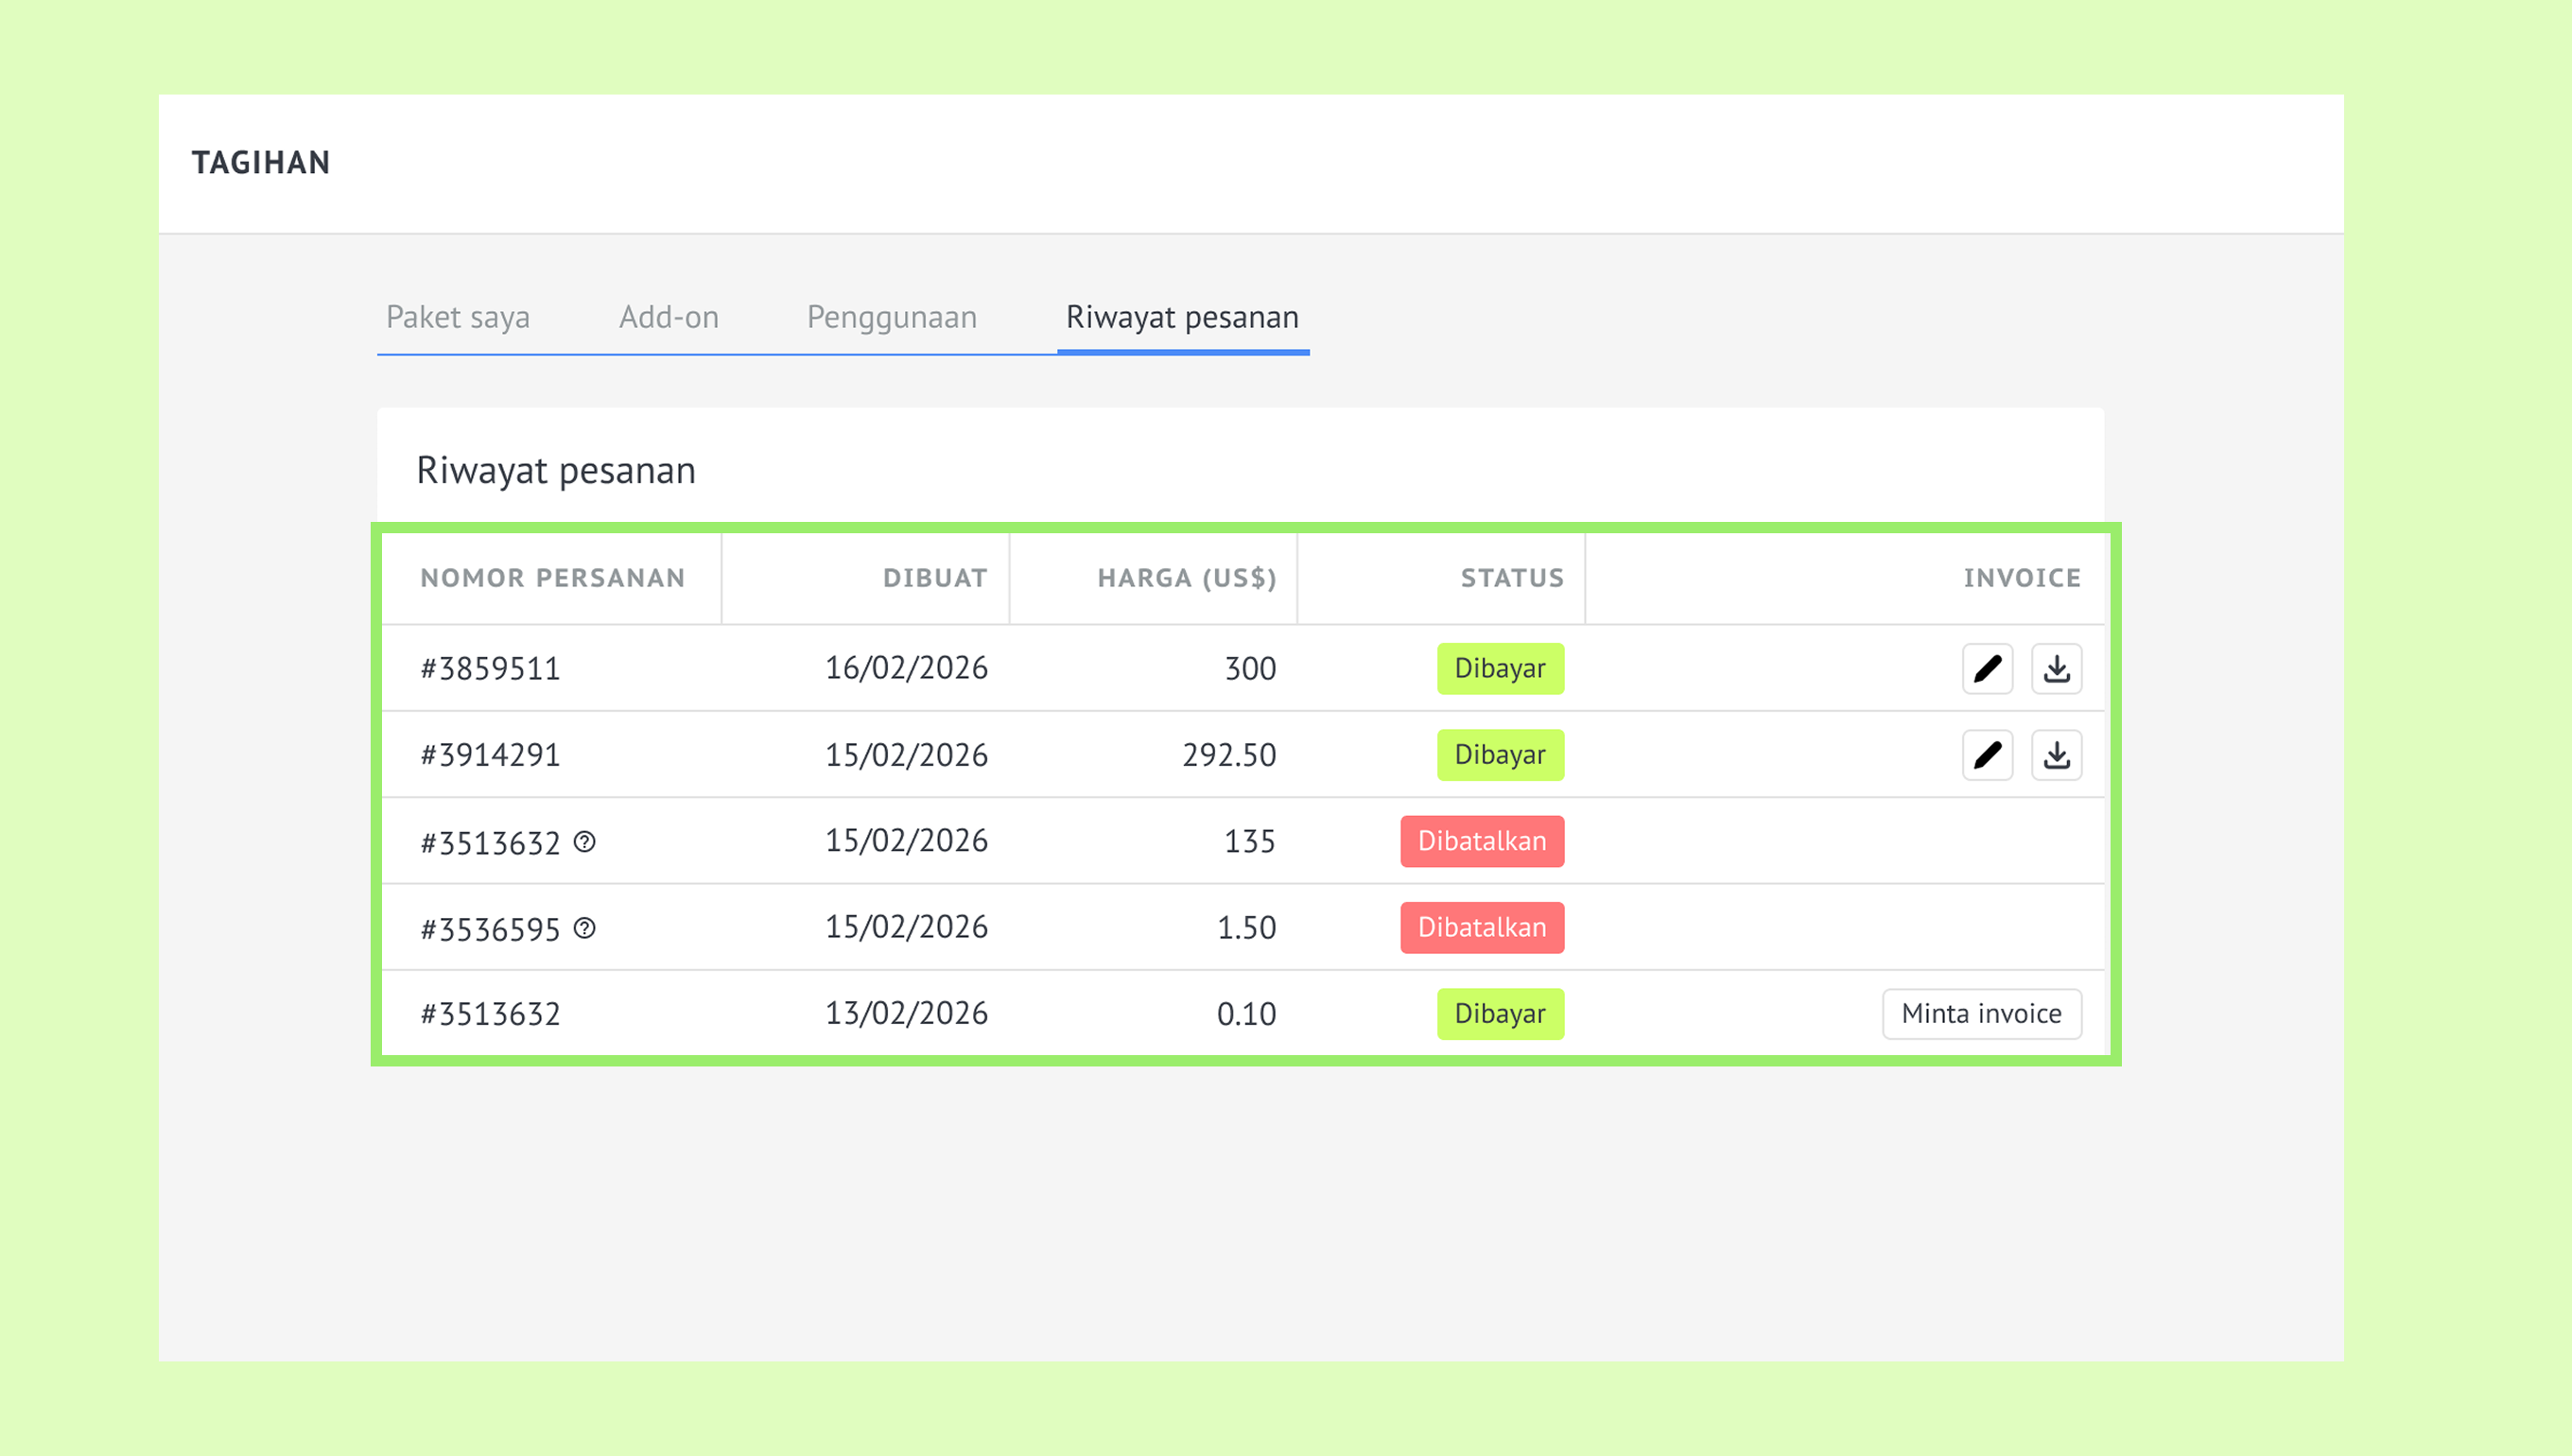Switch to Paket saya tab
2572x1456 pixels.
click(x=458, y=317)
